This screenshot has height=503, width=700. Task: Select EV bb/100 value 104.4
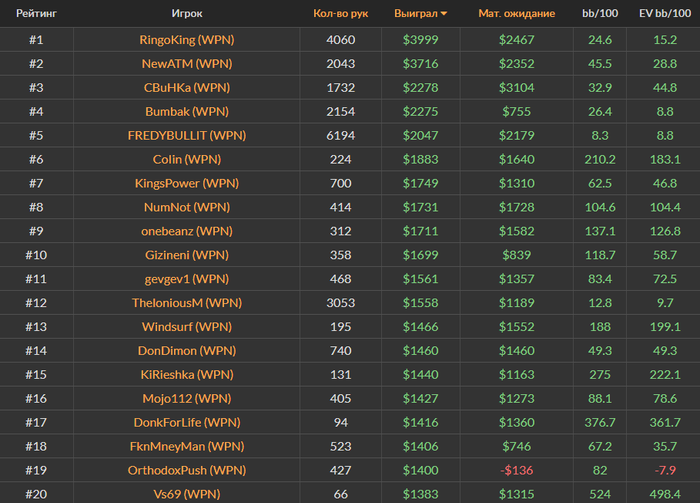[665, 207]
